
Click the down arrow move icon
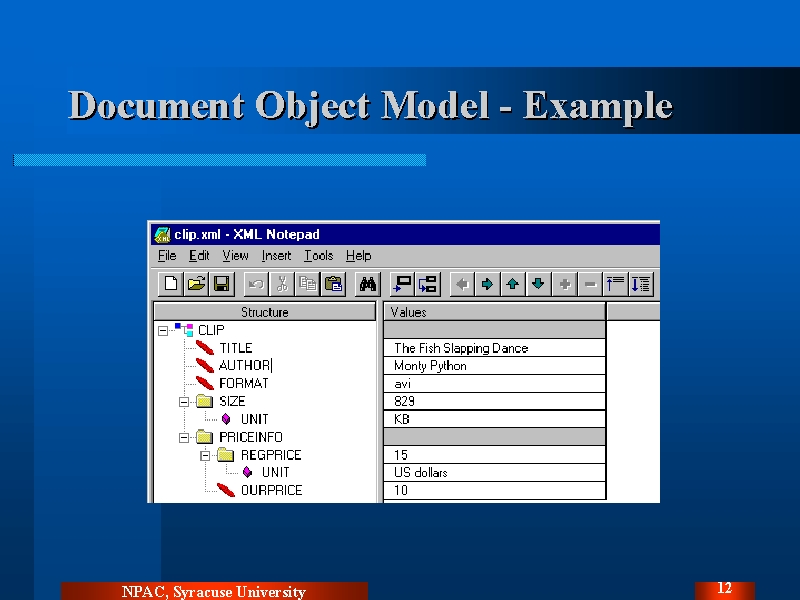538,284
